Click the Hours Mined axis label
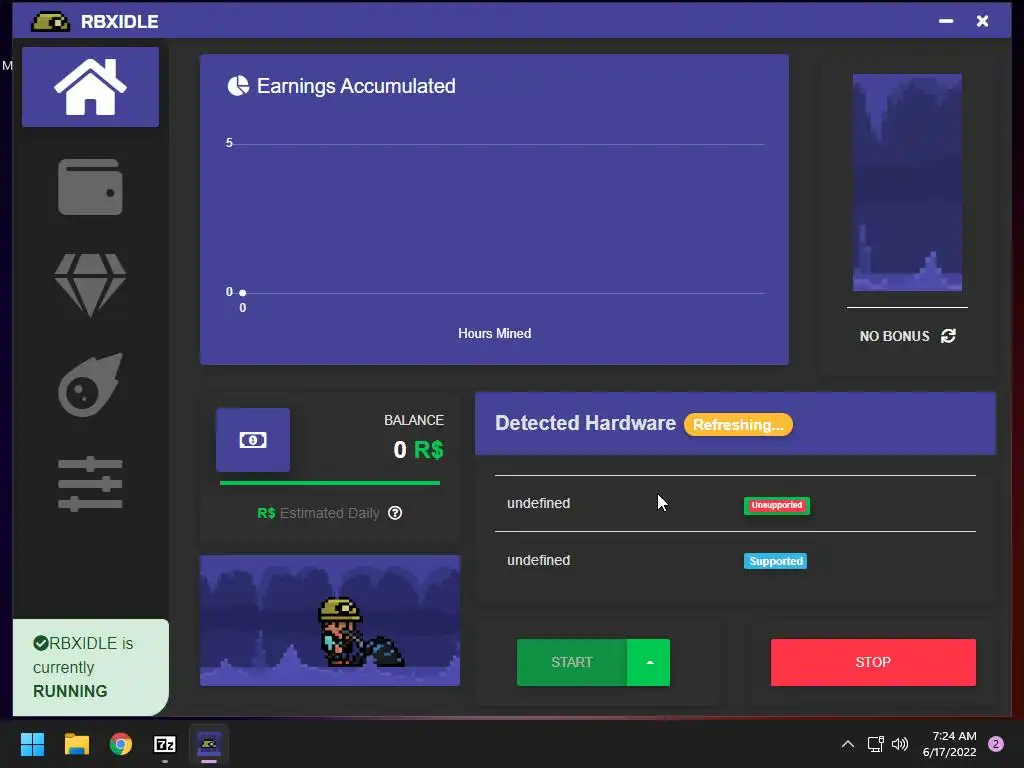 [494, 333]
